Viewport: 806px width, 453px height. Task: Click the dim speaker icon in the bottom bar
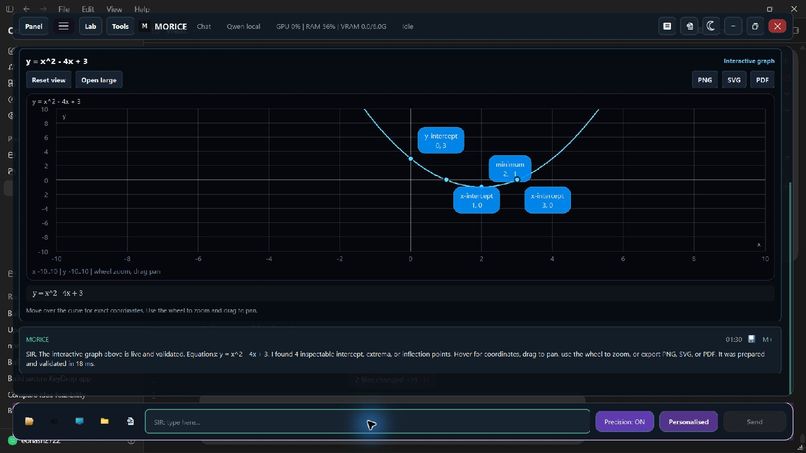[54, 421]
